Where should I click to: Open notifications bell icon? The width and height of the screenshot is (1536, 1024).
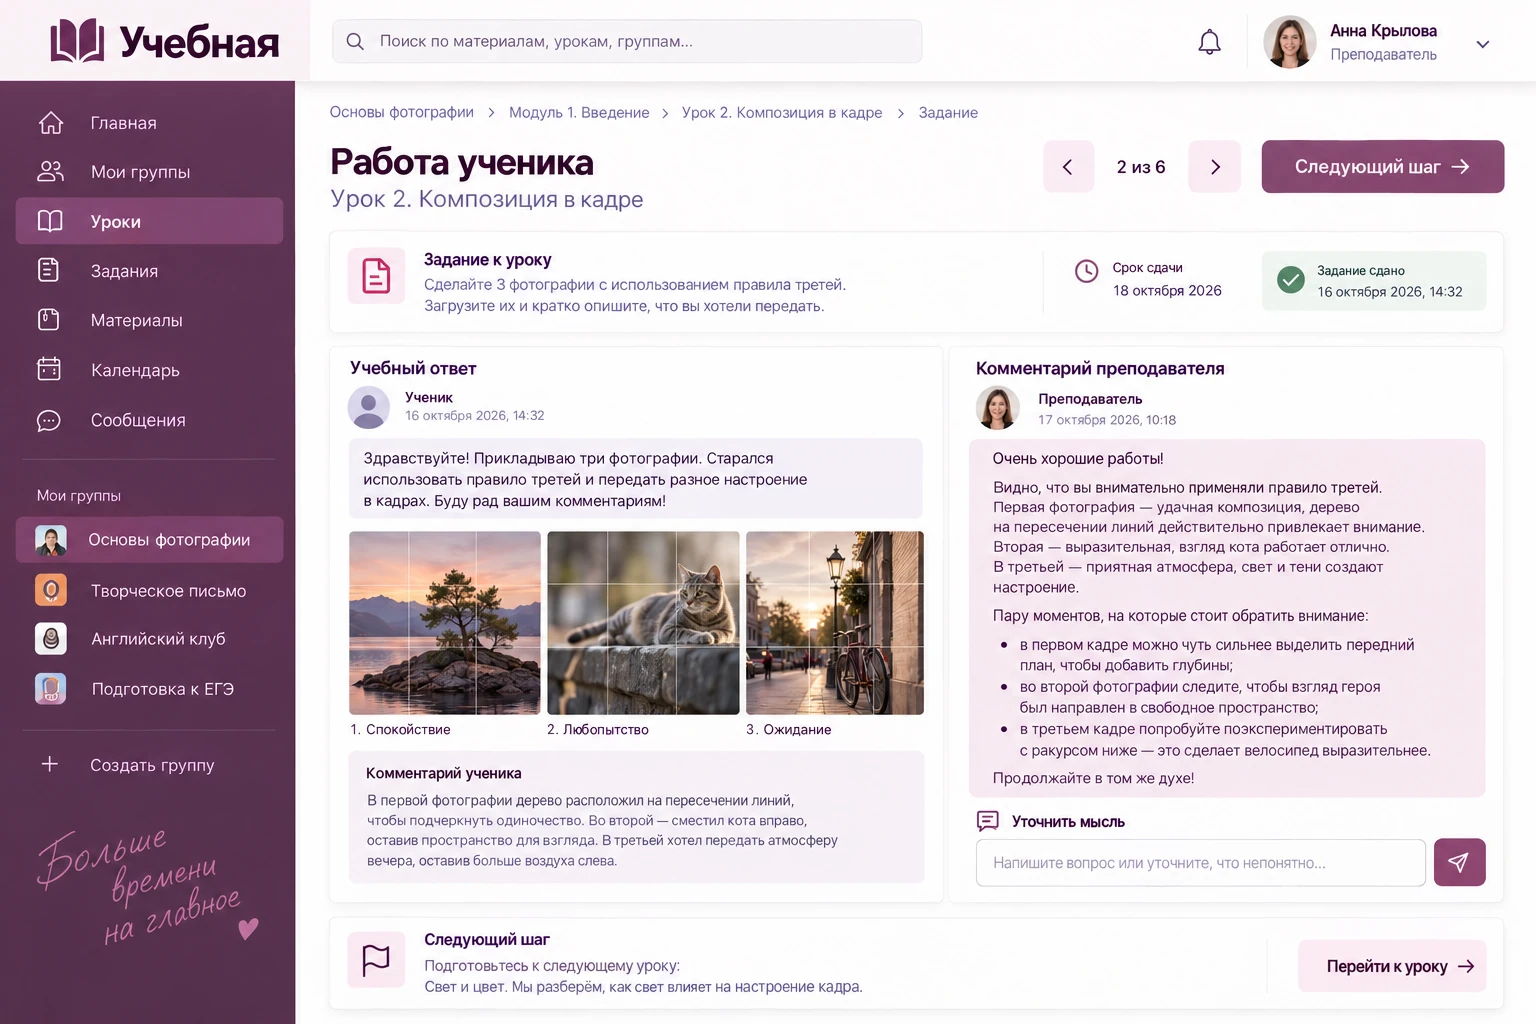[1209, 42]
